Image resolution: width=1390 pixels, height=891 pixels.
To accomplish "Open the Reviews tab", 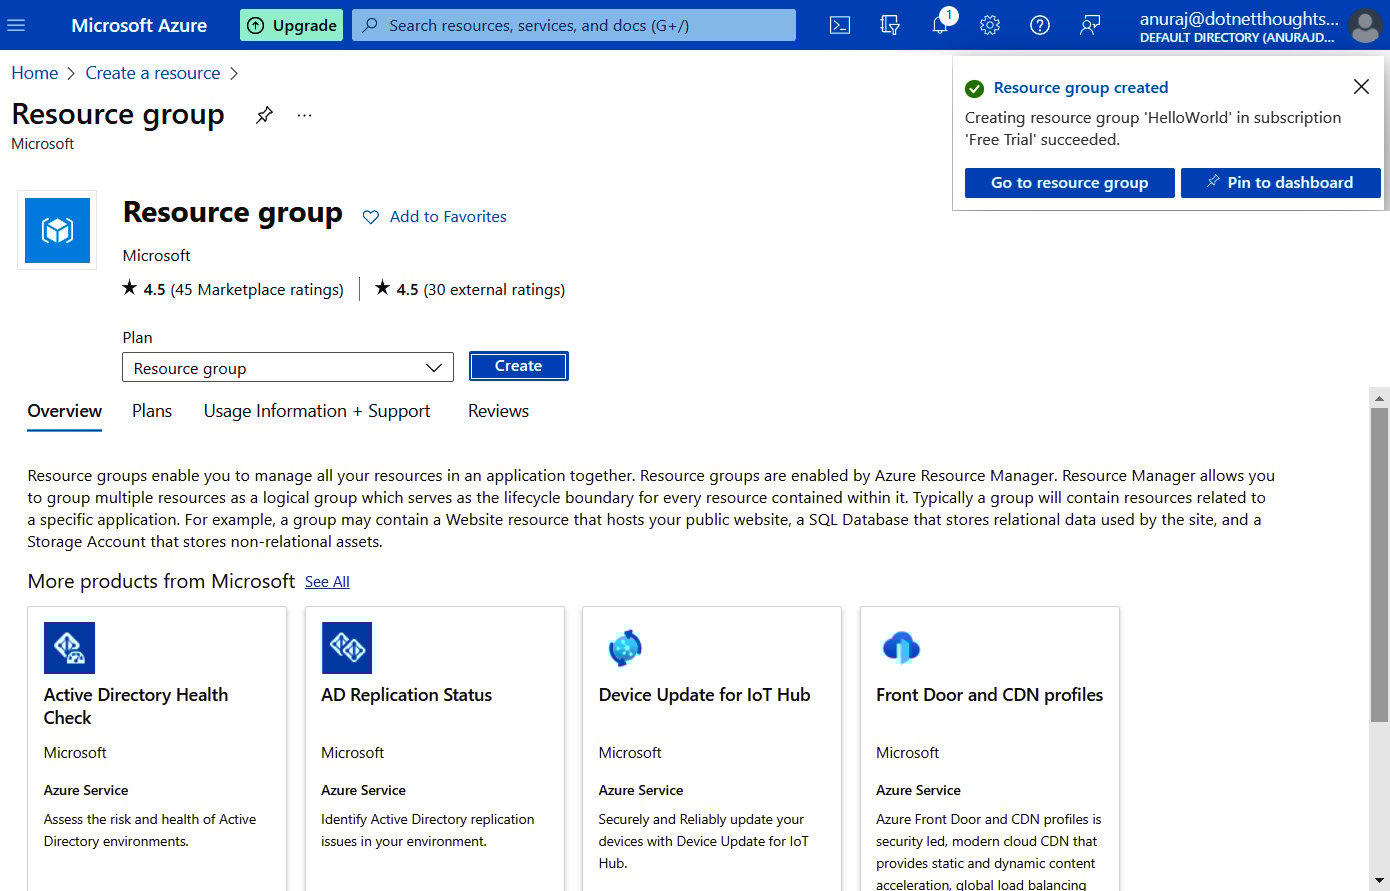I will pyautogui.click(x=498, y=411).
